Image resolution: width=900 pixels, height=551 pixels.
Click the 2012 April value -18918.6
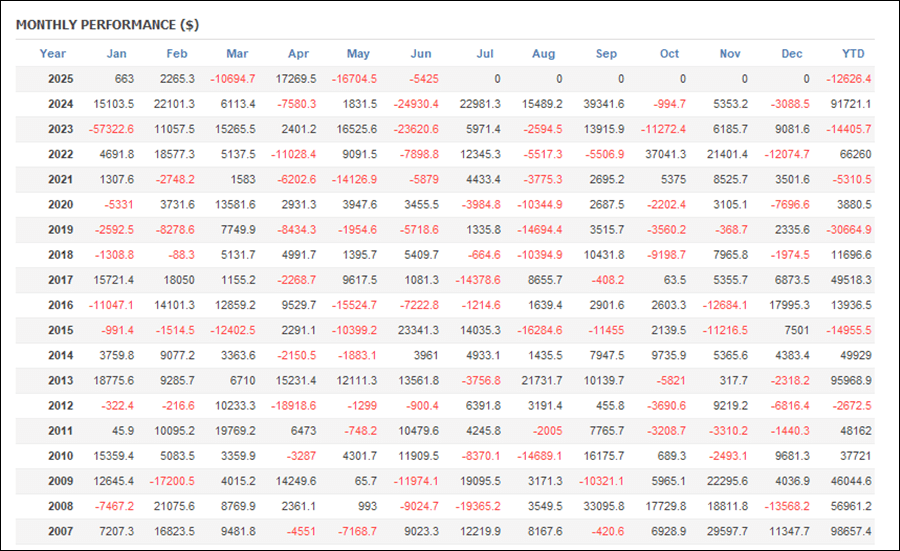pyautogui.click(x=293, y=406)
